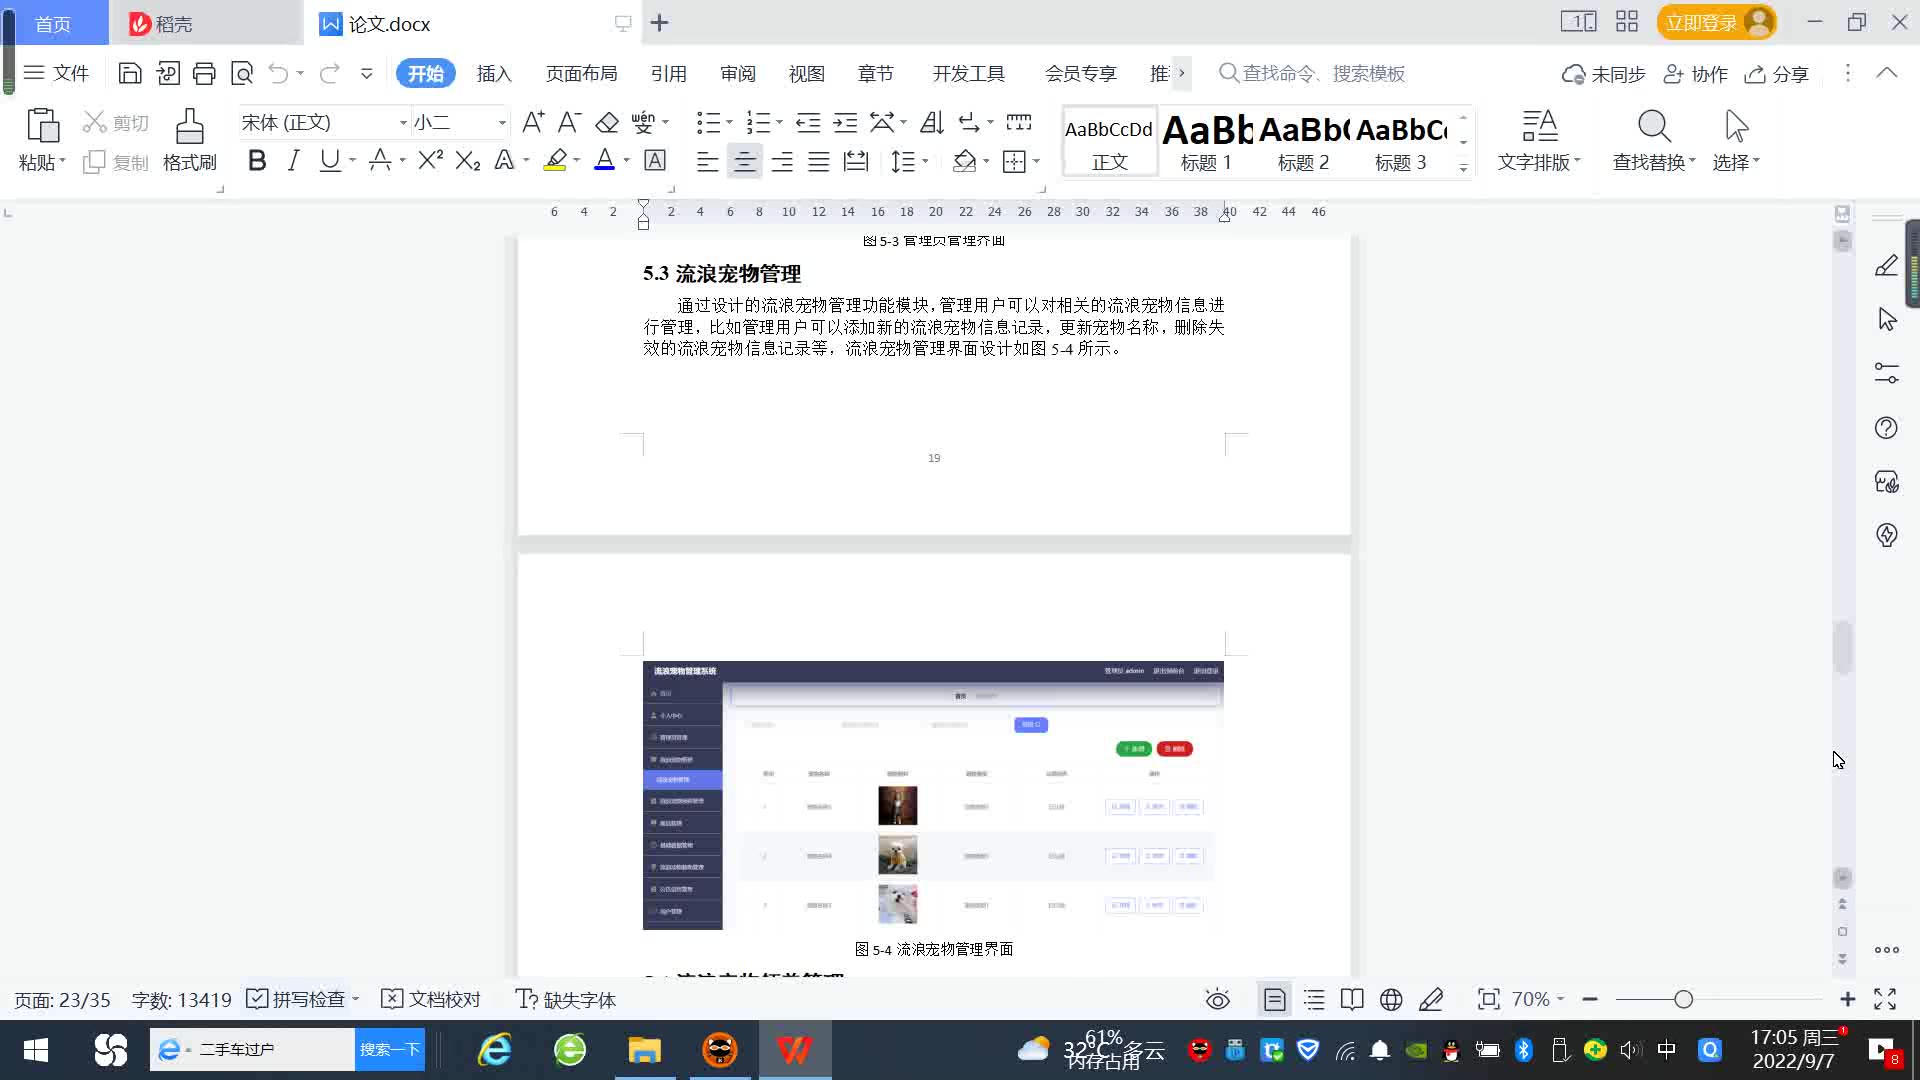The height and width of the screenshot is (1080, 1920).
Task: Click the 分享 share button
Action: [1777, 74]
